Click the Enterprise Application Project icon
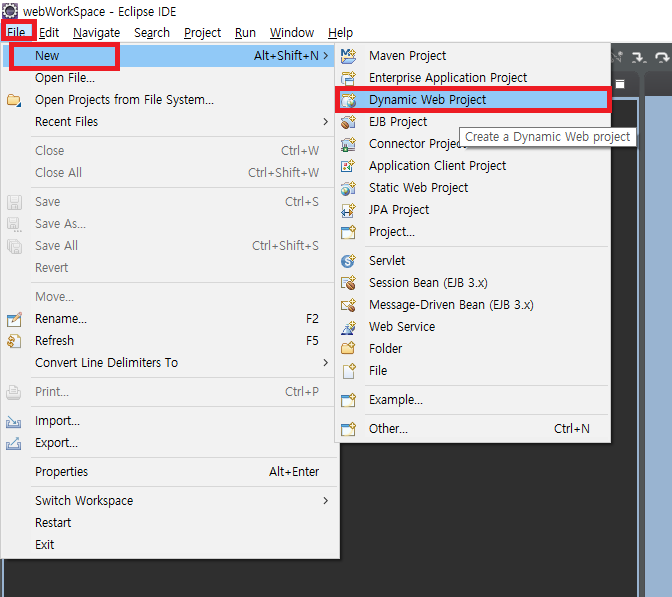This screenshot has width=672, height=597. (348, 78)
